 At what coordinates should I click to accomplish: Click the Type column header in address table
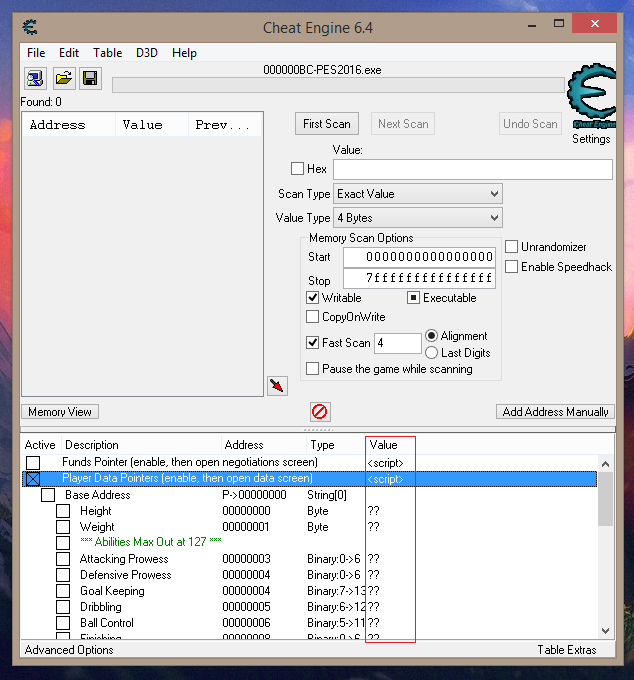(337, 445)
